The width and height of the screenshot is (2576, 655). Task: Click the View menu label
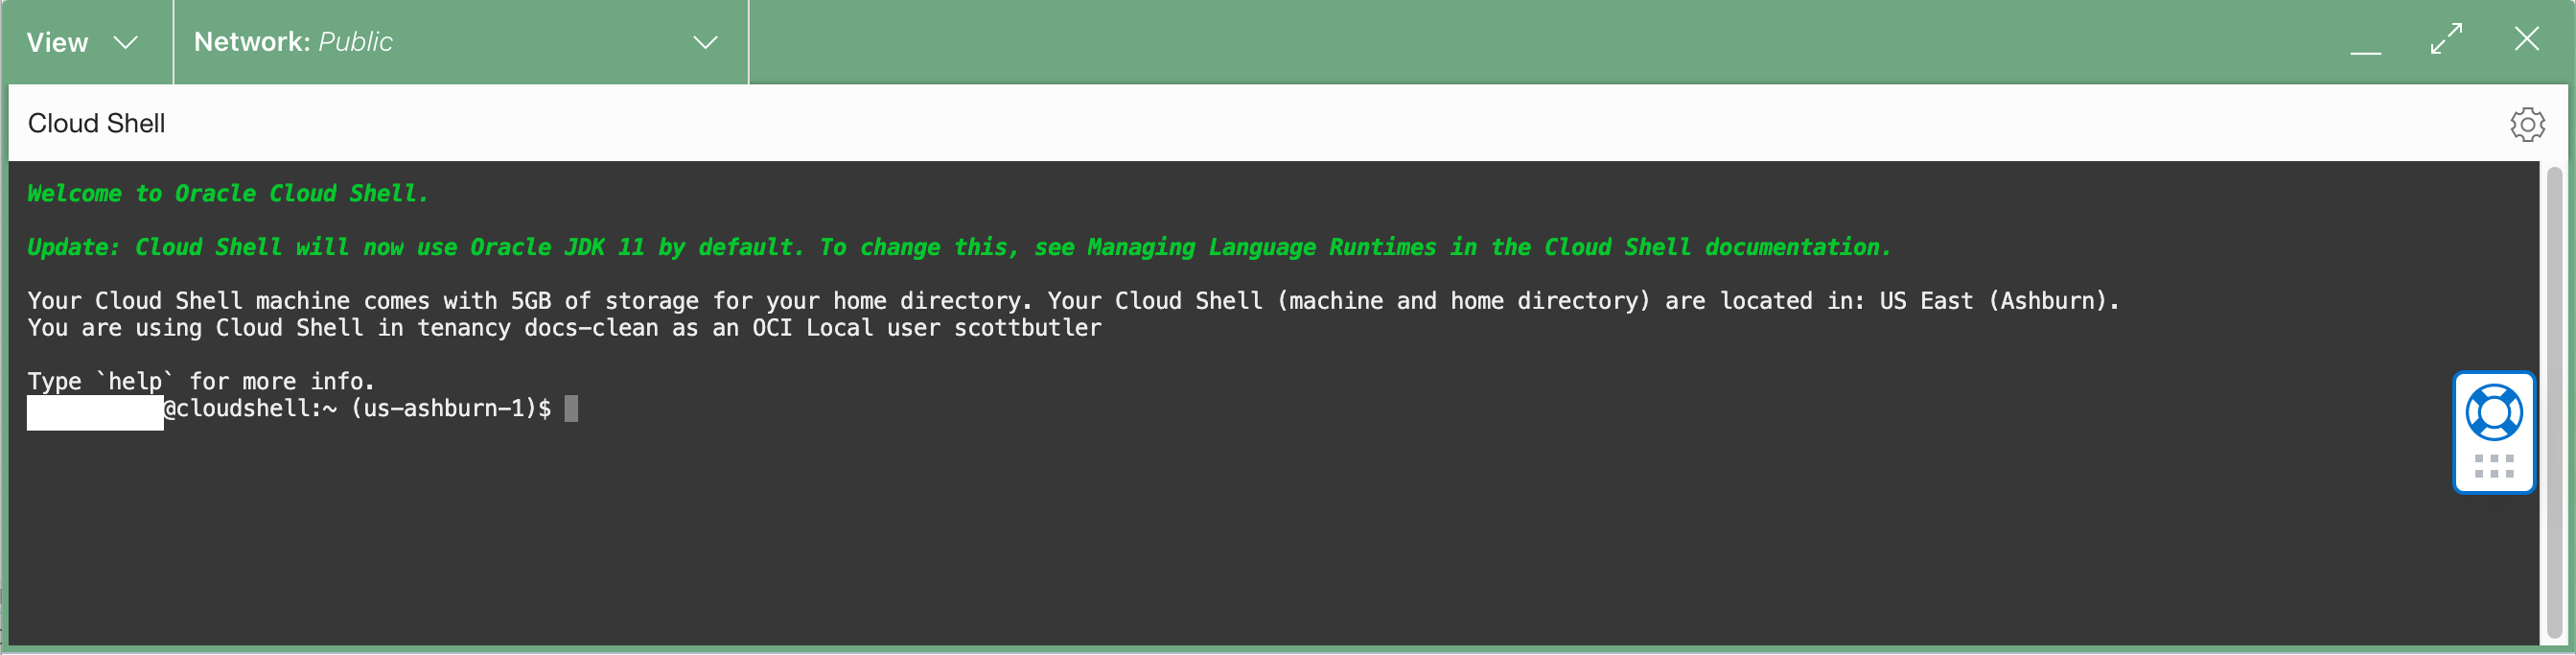57,42
